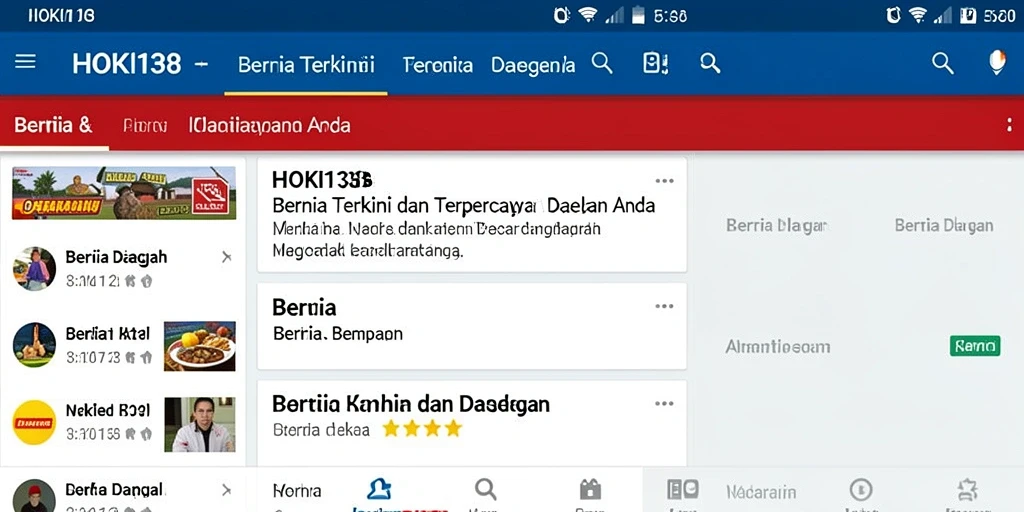This screenshot has height=512, width=1024.
Task: Select the Rbrou tab in the red bar
Action: [145, 125]
